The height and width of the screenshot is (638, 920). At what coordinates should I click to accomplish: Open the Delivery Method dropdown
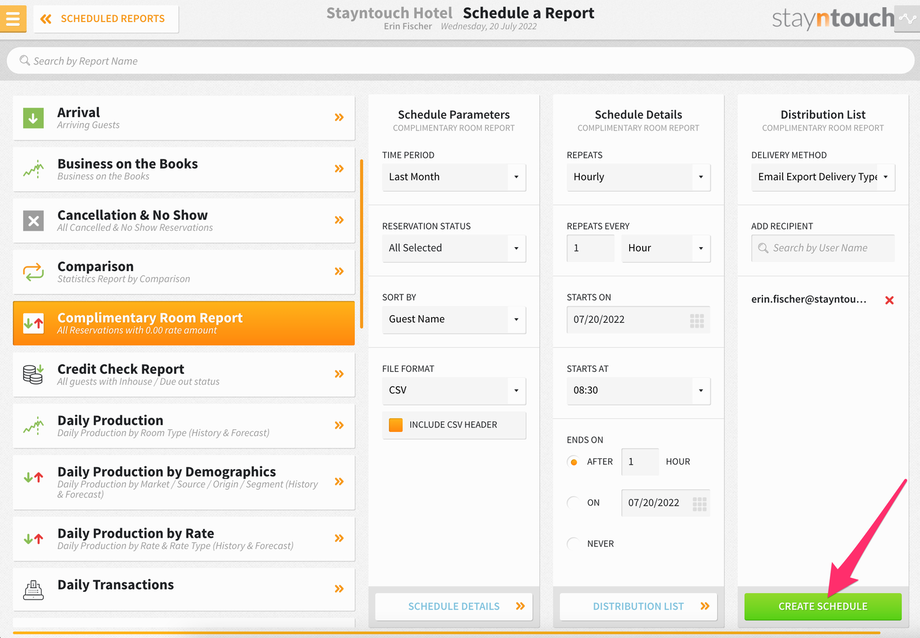click(x=823, y=177)
